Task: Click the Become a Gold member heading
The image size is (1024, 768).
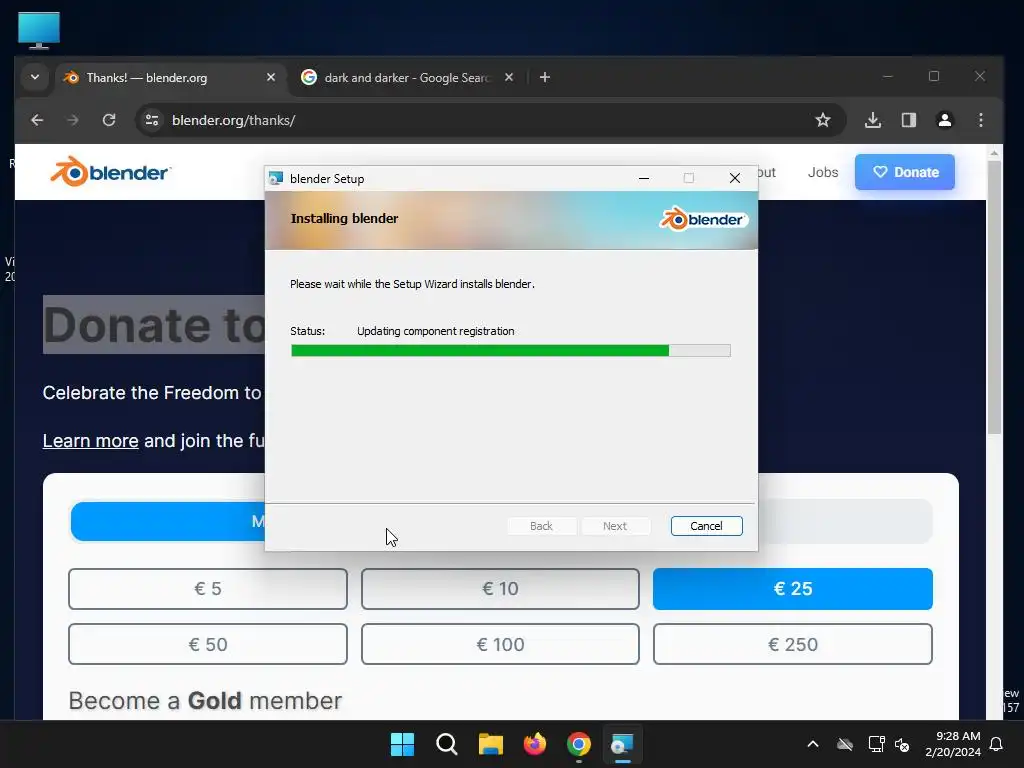Action: tap(205, 701)
